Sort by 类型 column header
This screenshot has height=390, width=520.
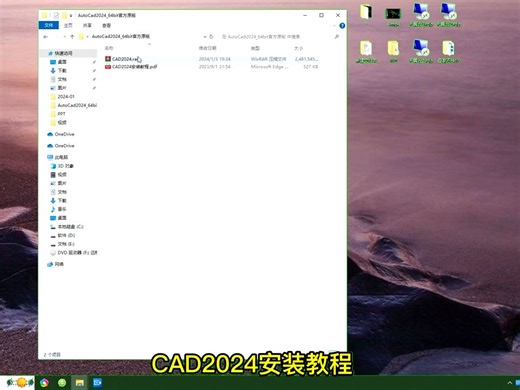point(255,48)
